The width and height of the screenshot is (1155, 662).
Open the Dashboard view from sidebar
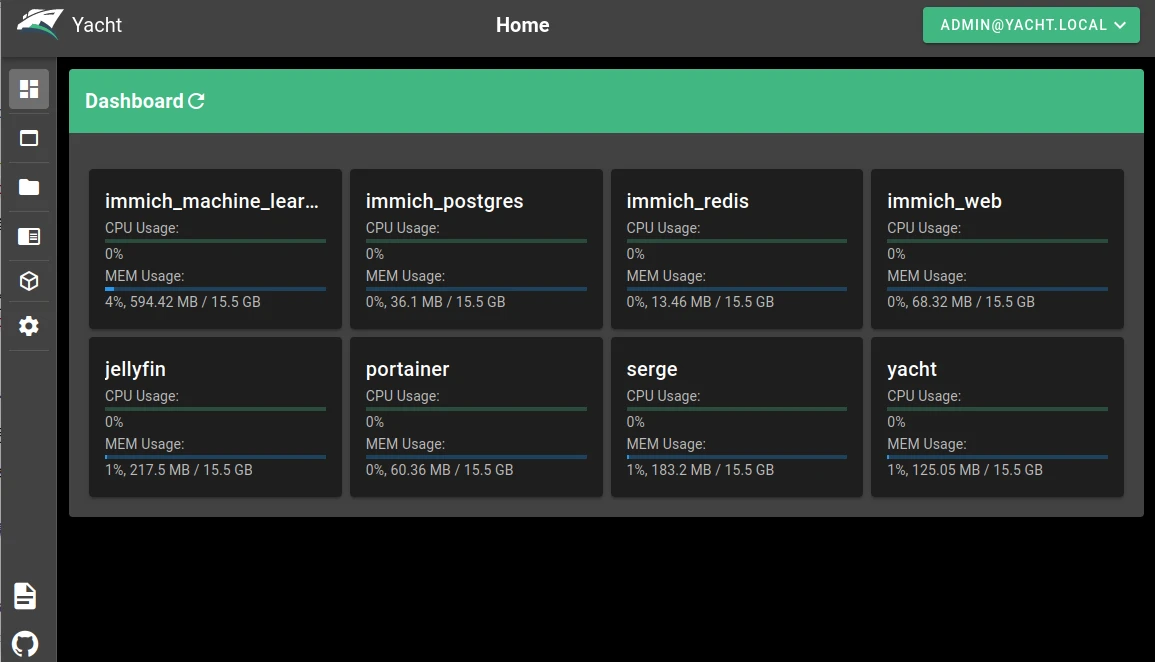click(29, 89)
